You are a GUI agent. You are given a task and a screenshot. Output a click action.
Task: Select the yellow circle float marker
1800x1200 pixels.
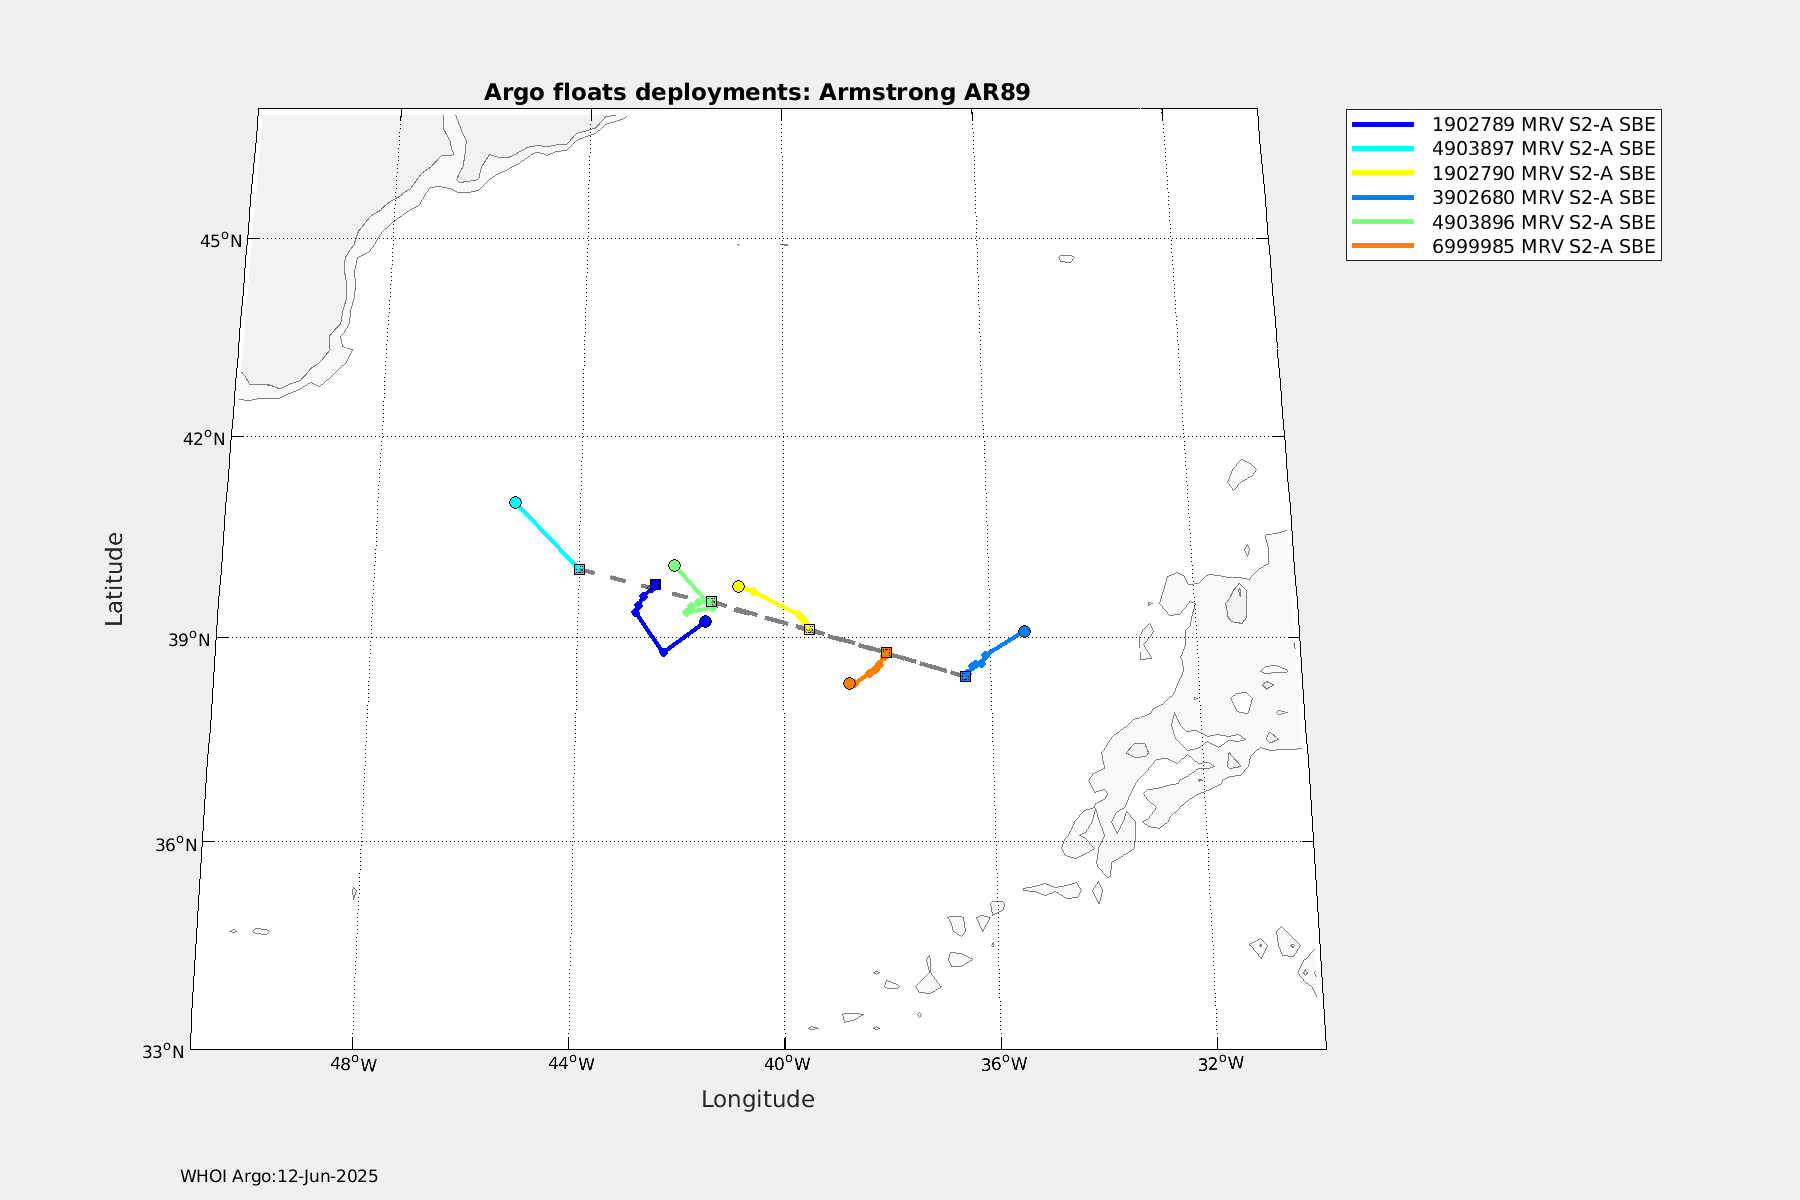(x=738, y=587)
